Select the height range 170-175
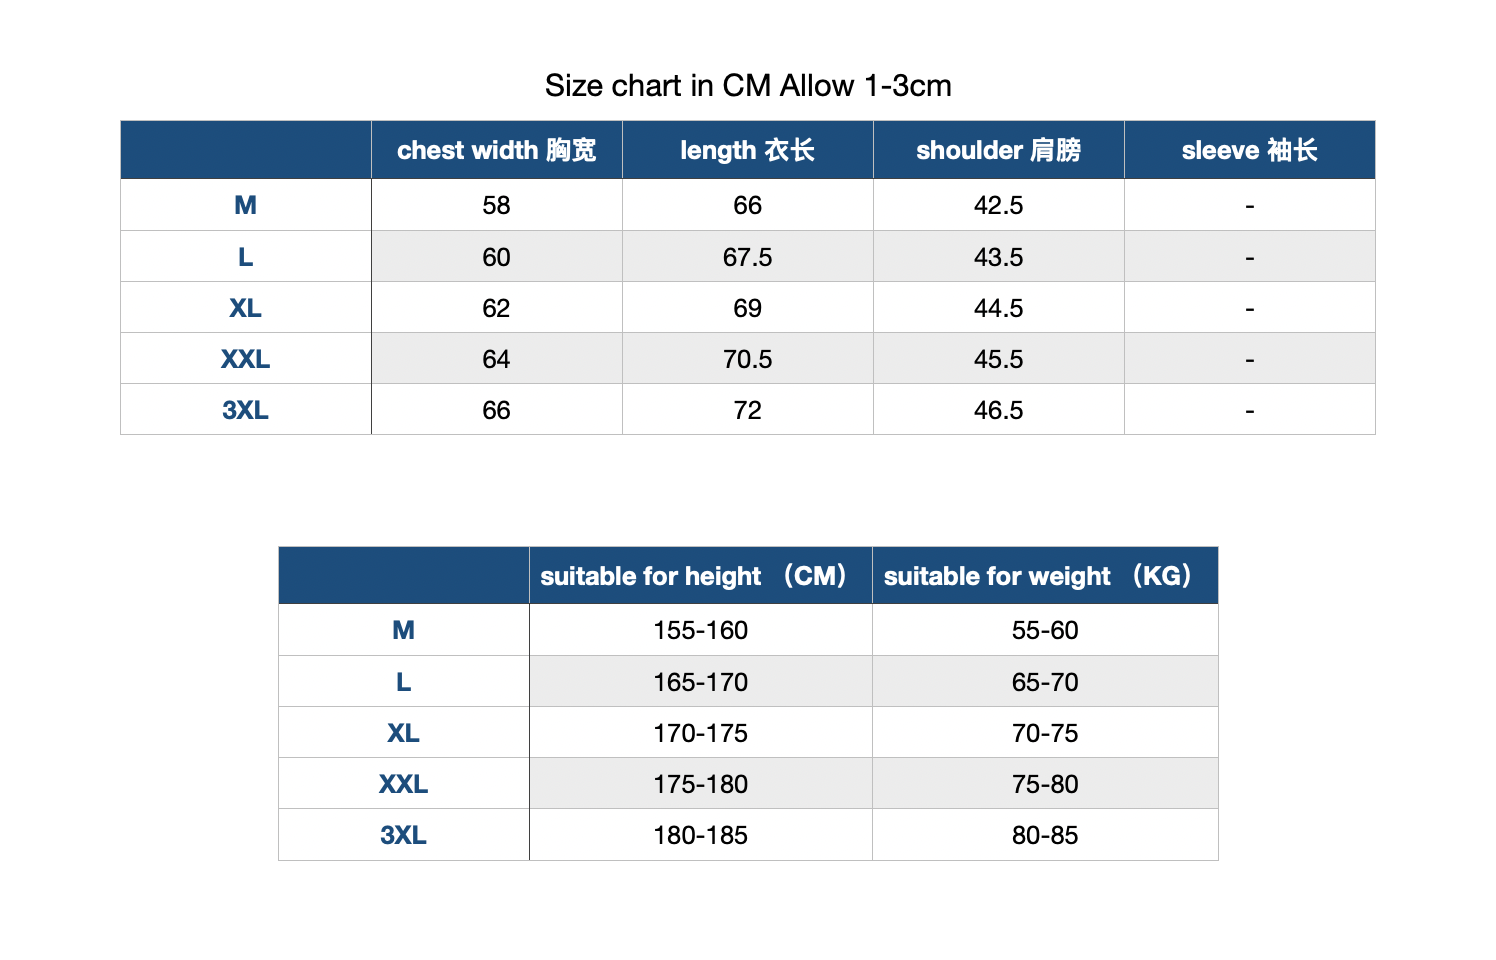Viewport: 1496px width, 960px height. [700, 733]
